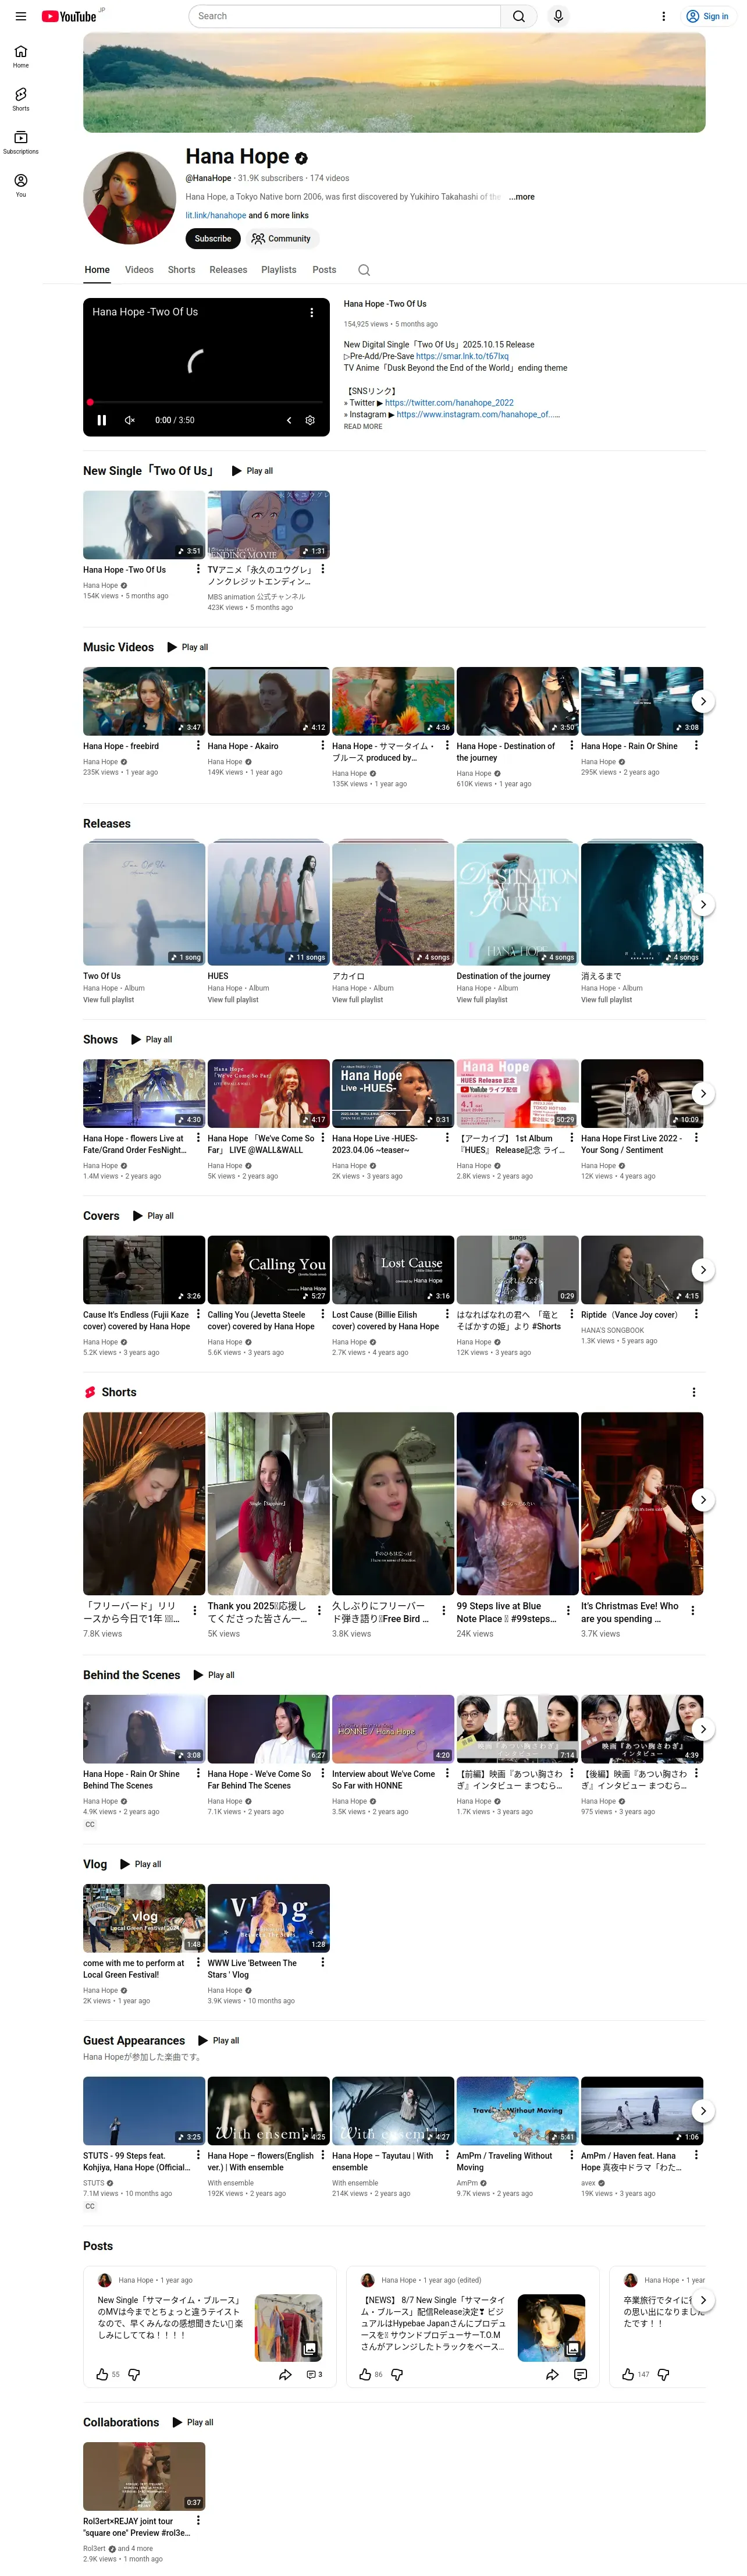The height and width of the screenshot is (2576, 747).
Task: Open the Hana Hope - freebird thumbnail
Action: click(144, 701)
